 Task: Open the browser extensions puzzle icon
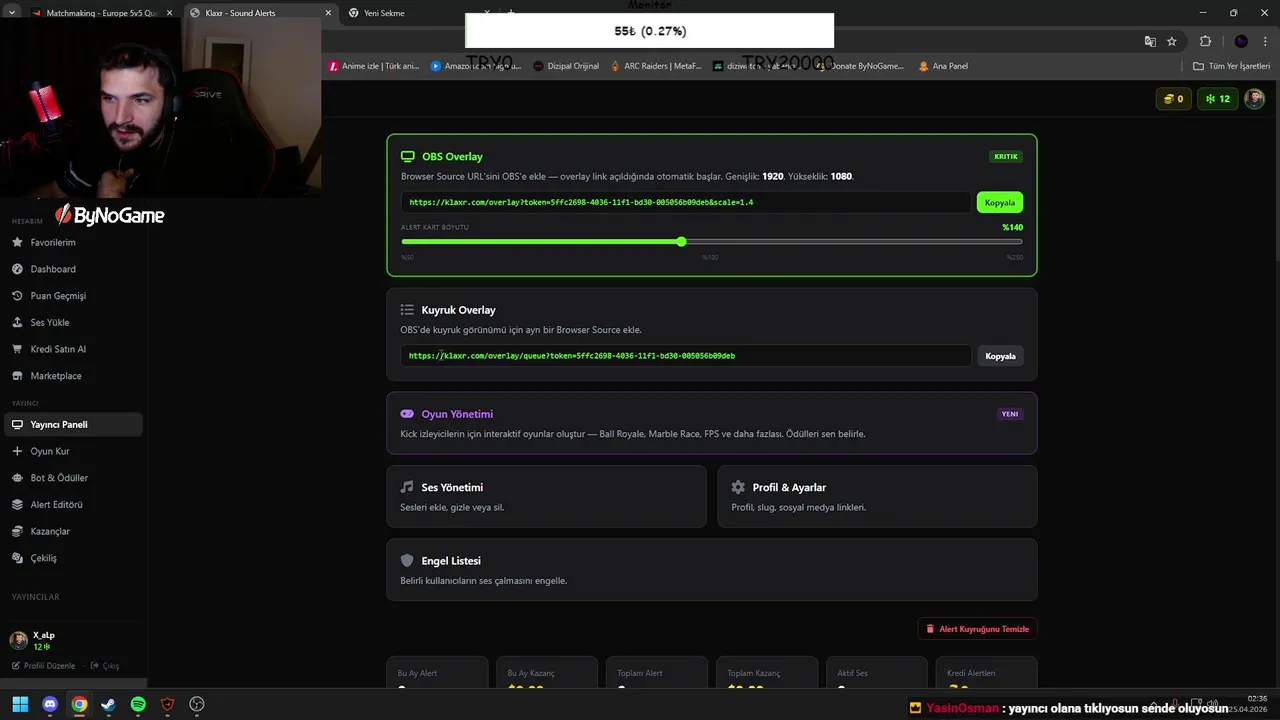pos(1205,41)
